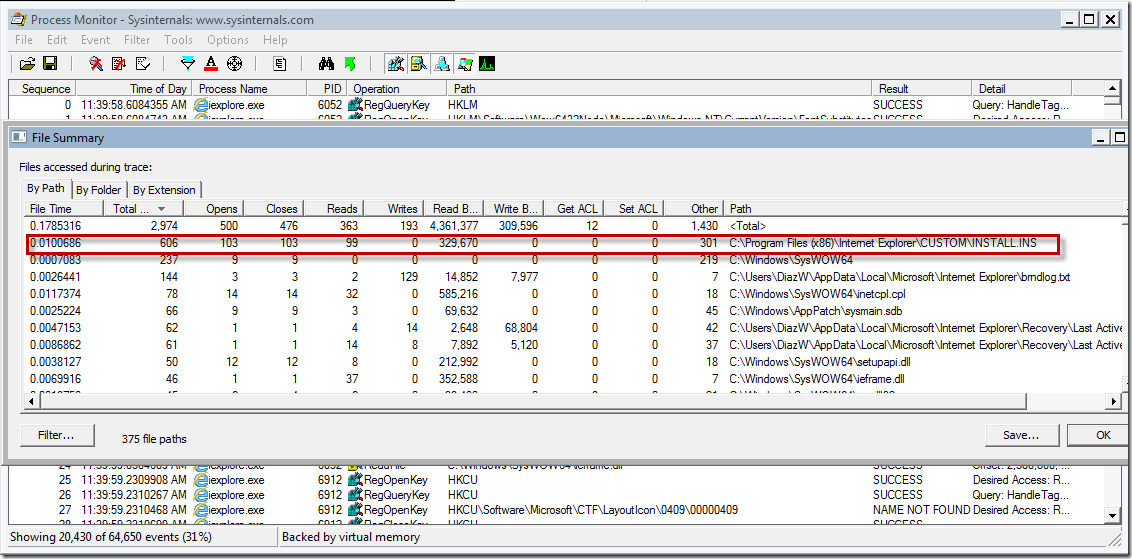The image size is (1132, 559).
Task: Select the target crosshair Include Process icon
Action: click(235, 64)
